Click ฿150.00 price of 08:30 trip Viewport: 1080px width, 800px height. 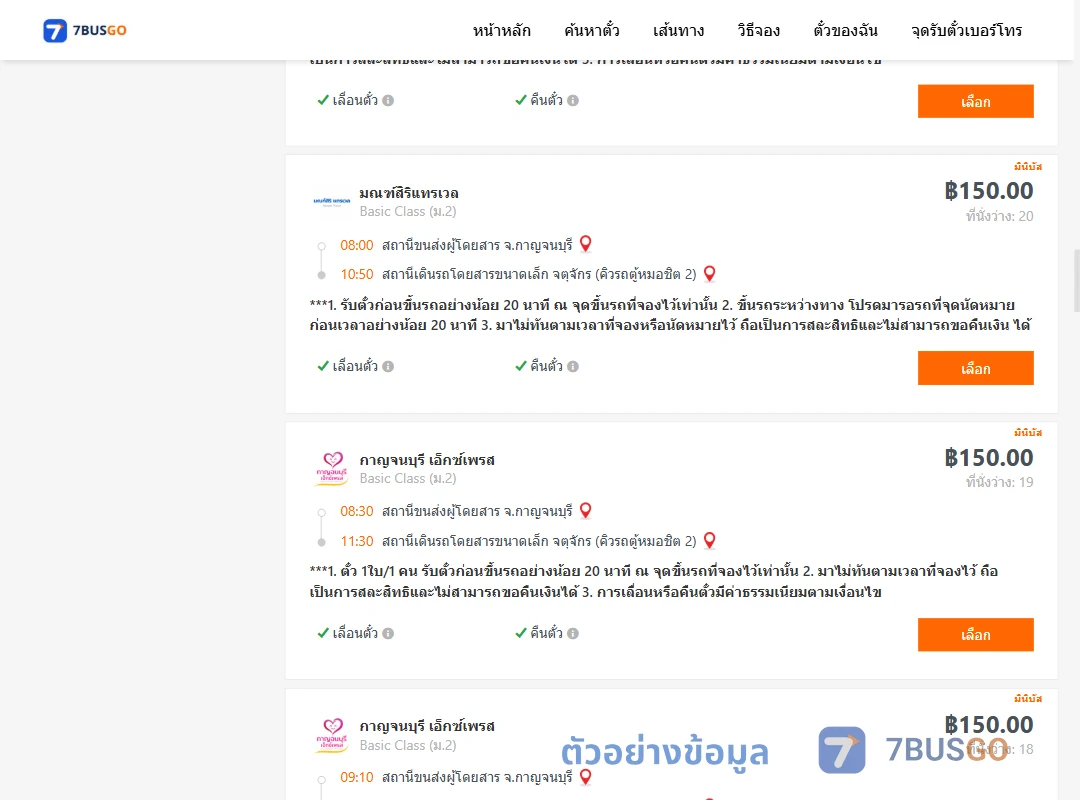[989, 458]
